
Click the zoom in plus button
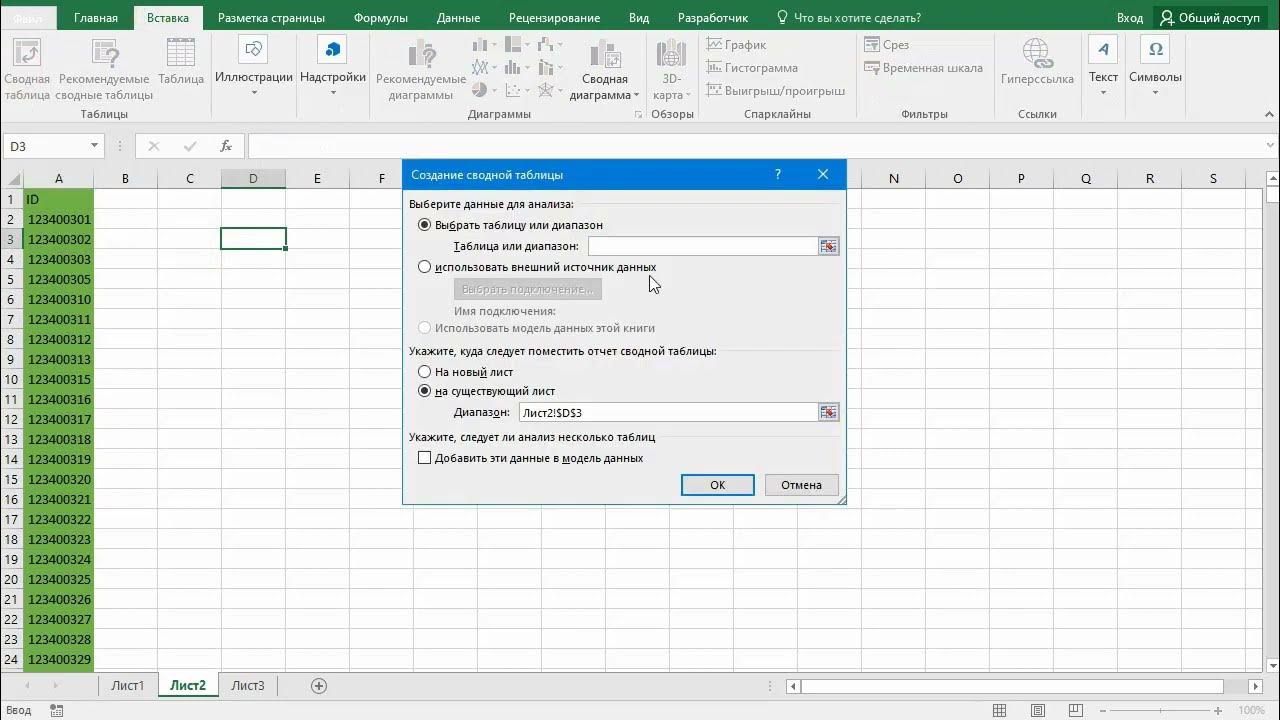click(1220, 710)
